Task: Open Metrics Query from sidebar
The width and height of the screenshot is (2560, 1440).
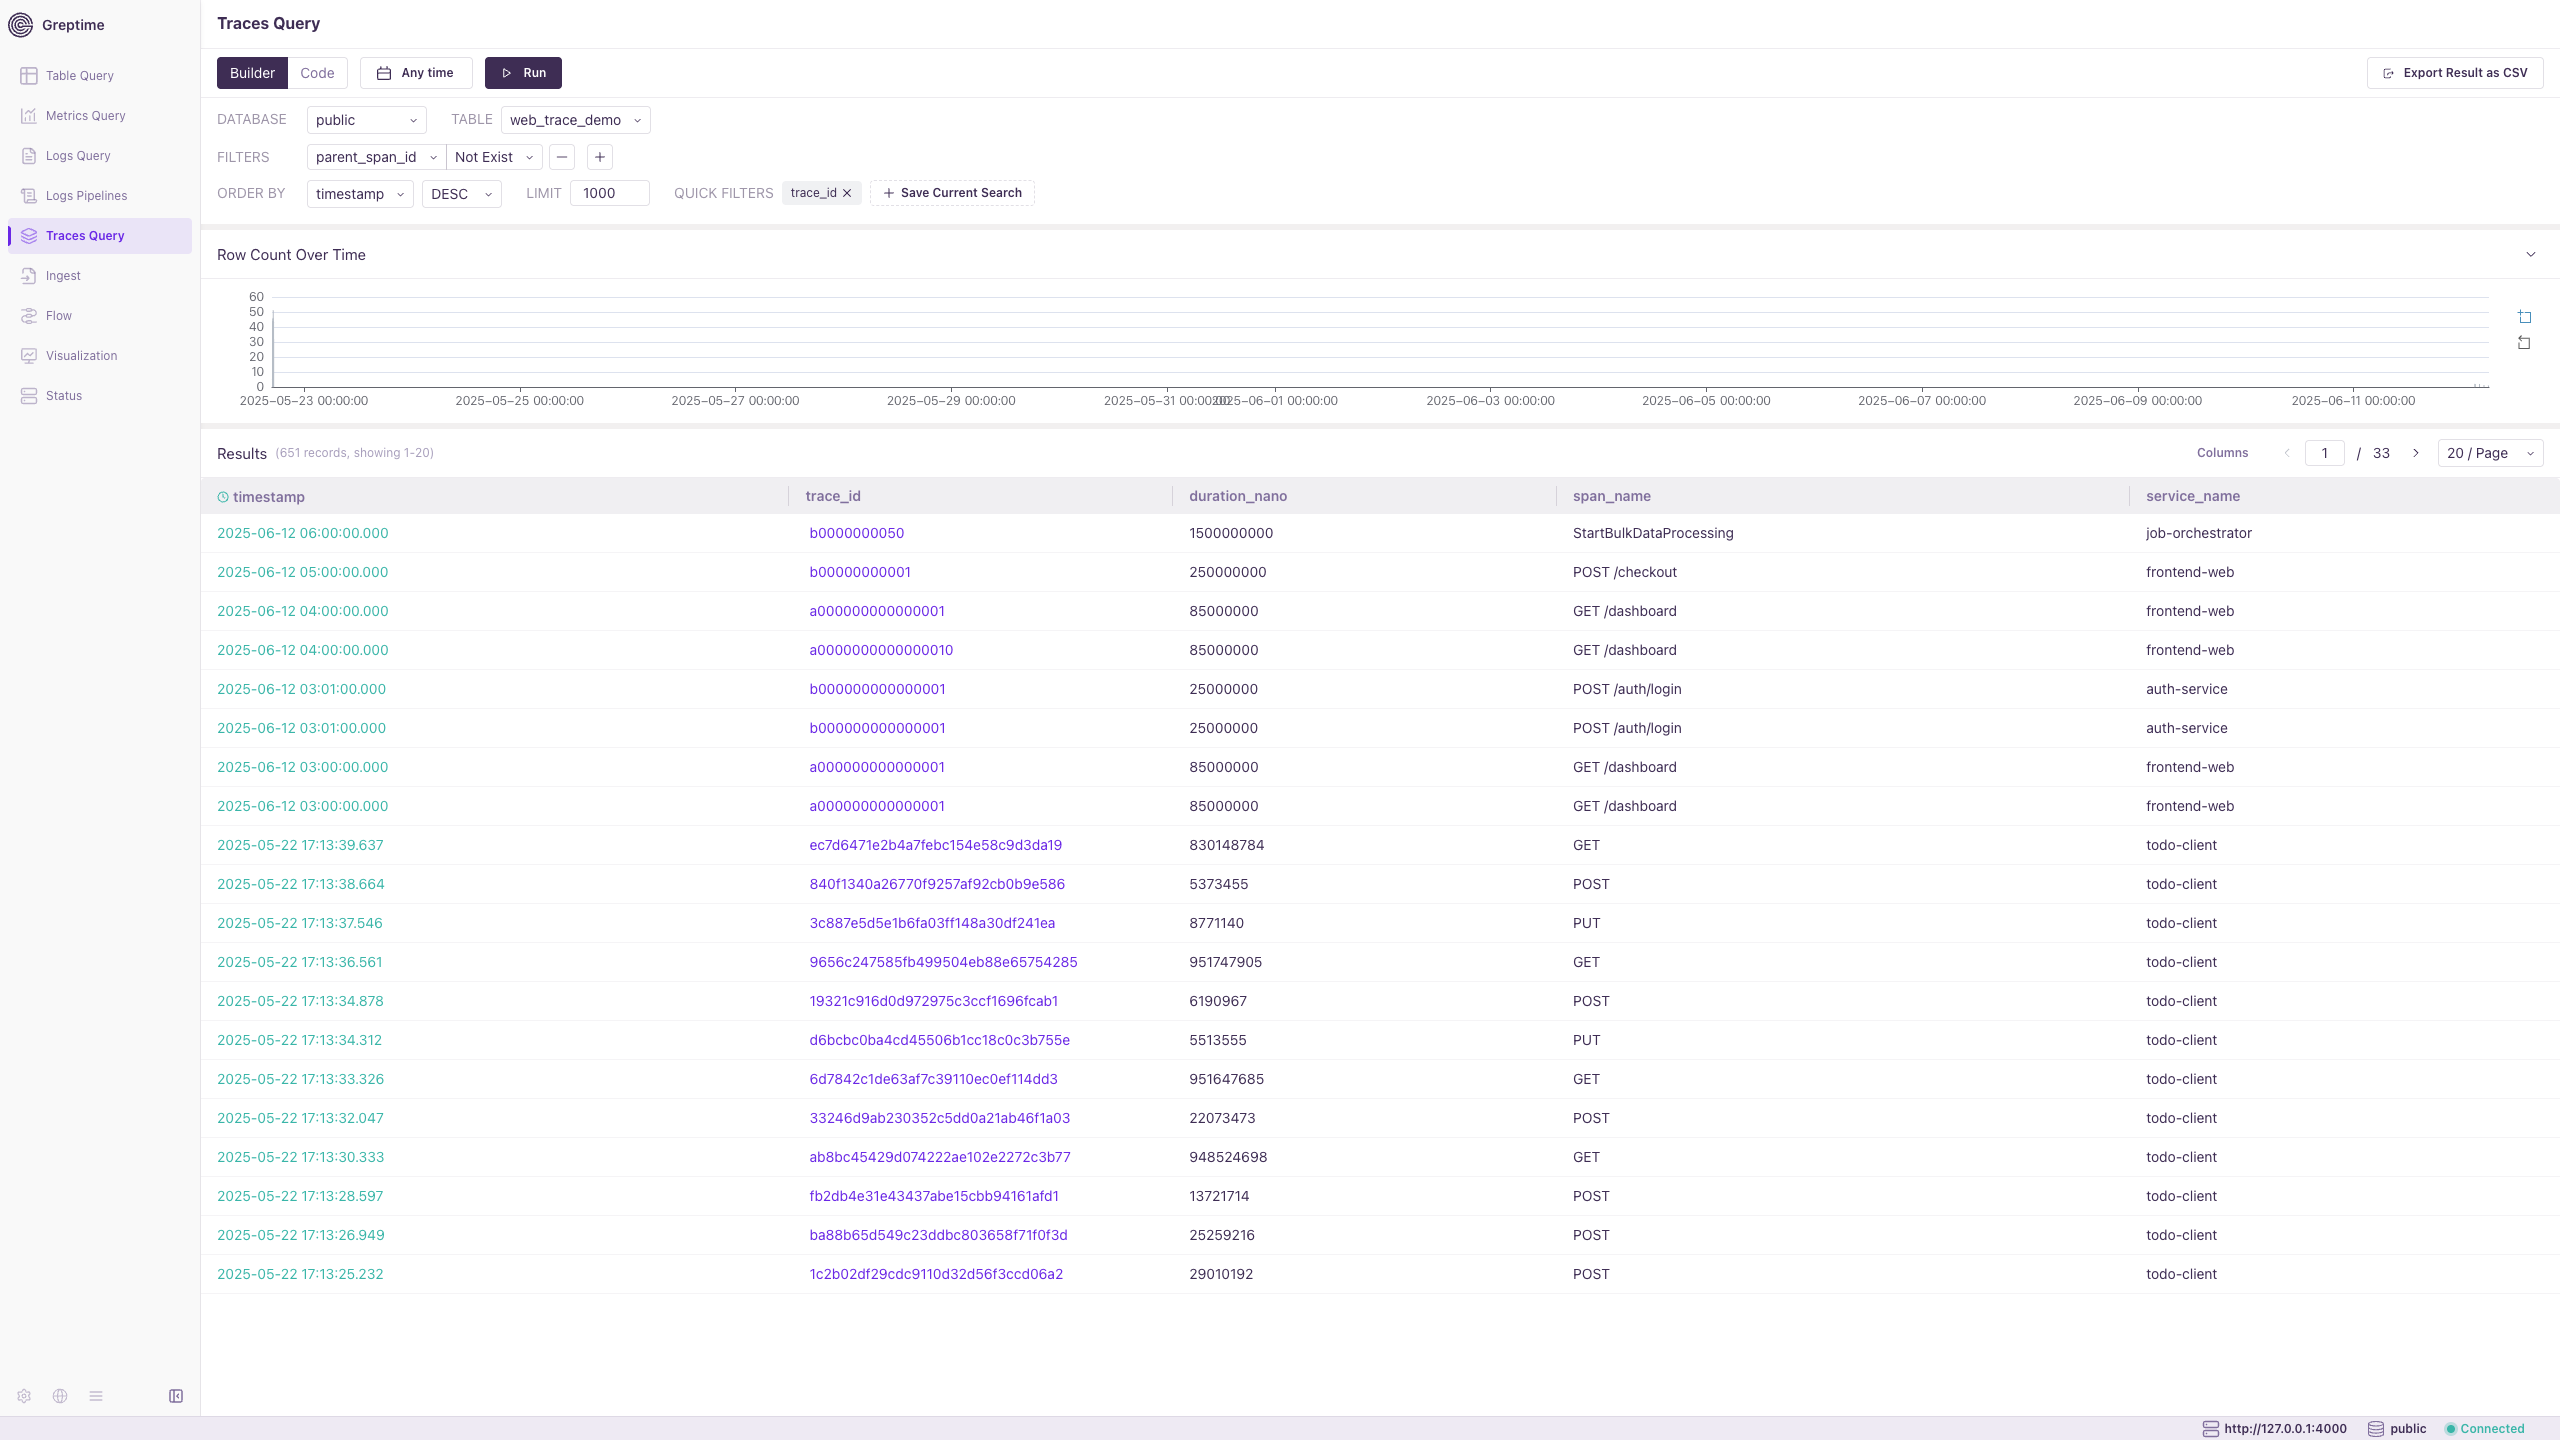Action: tap(85, 116)
